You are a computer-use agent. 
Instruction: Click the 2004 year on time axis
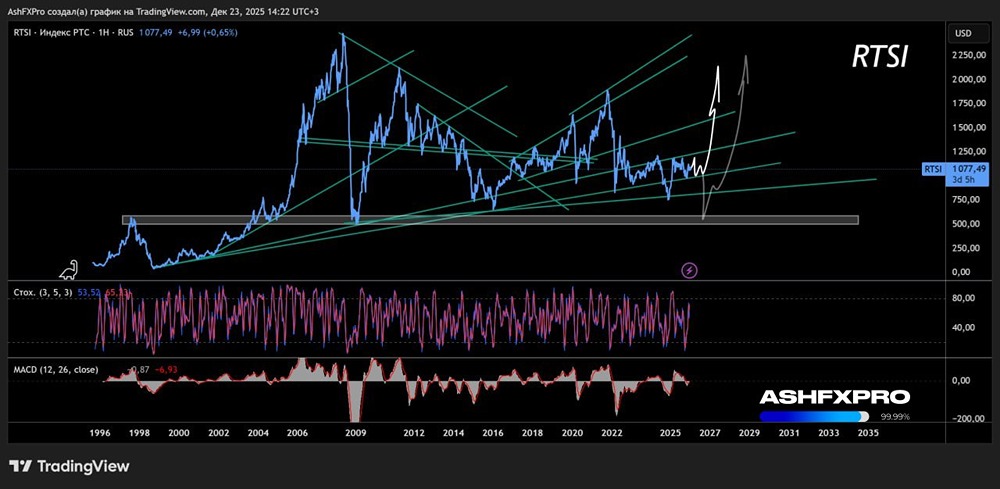click(x=258, y=432)
